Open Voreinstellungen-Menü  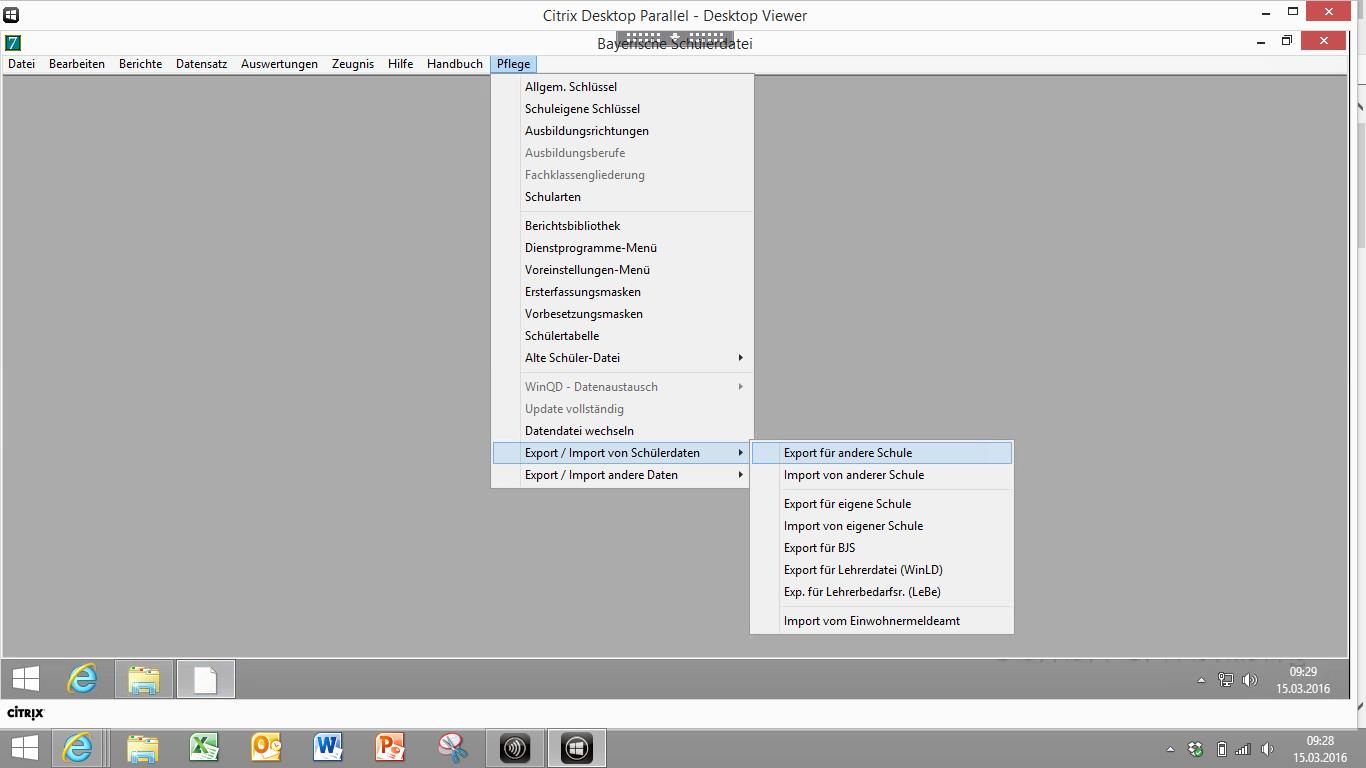(x=622, y=270)
